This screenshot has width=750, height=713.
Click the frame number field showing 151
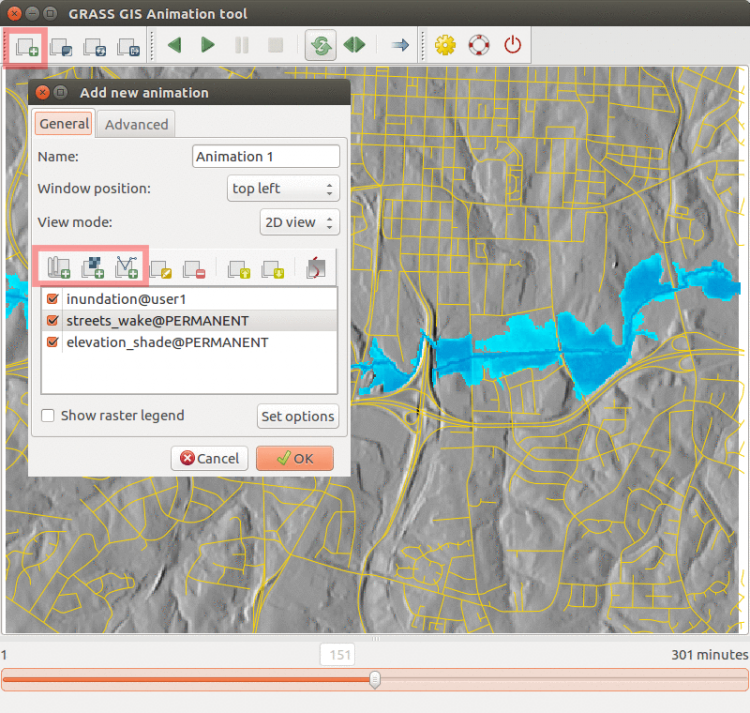point(338,654)
